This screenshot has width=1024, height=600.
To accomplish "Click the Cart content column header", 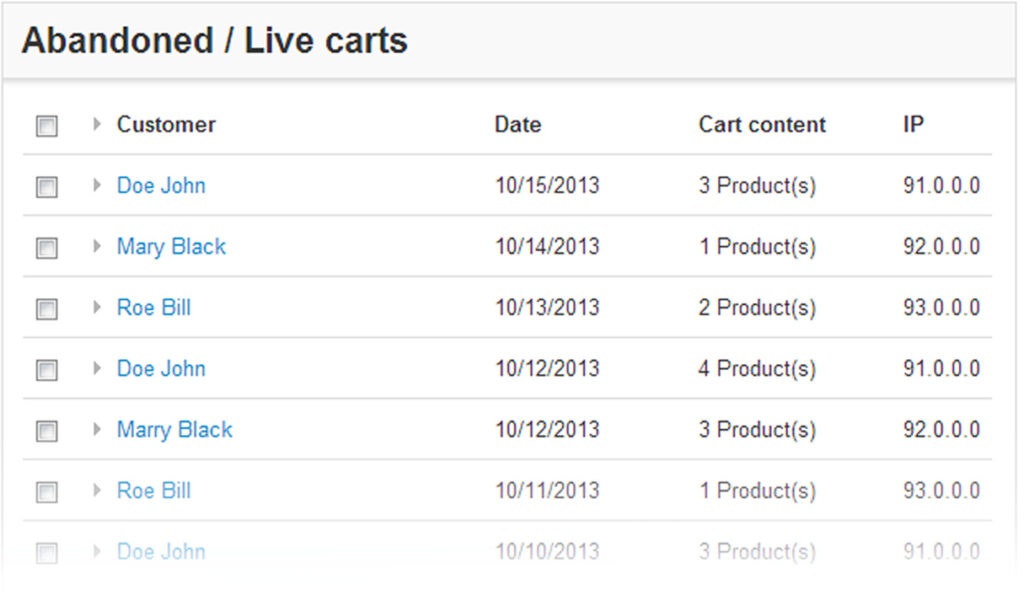I will tap(762, 125).
